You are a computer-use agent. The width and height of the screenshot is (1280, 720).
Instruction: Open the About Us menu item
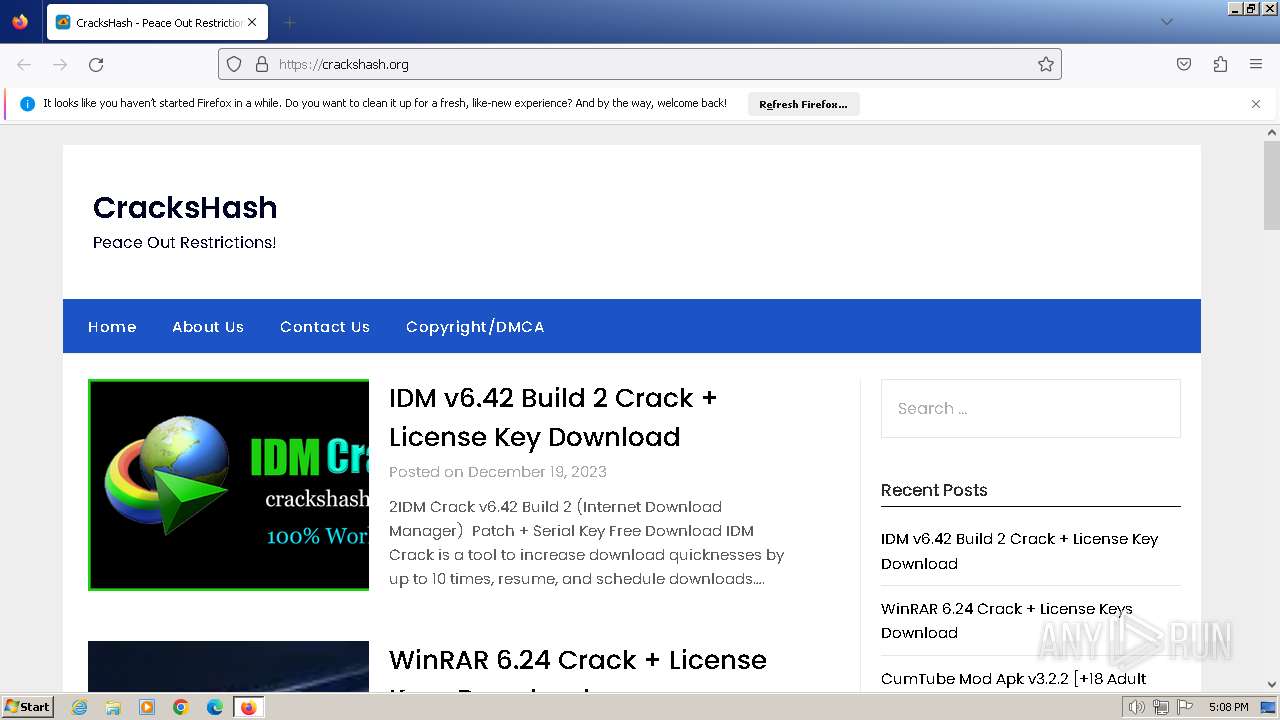208,327
